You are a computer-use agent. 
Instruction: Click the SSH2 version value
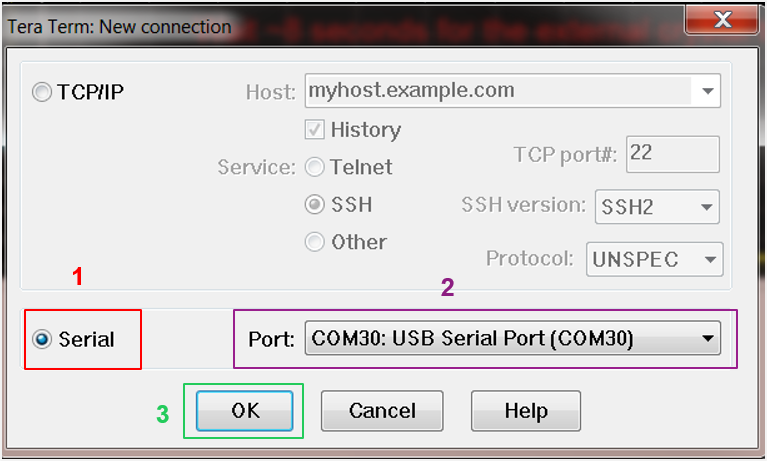(627, 207)
